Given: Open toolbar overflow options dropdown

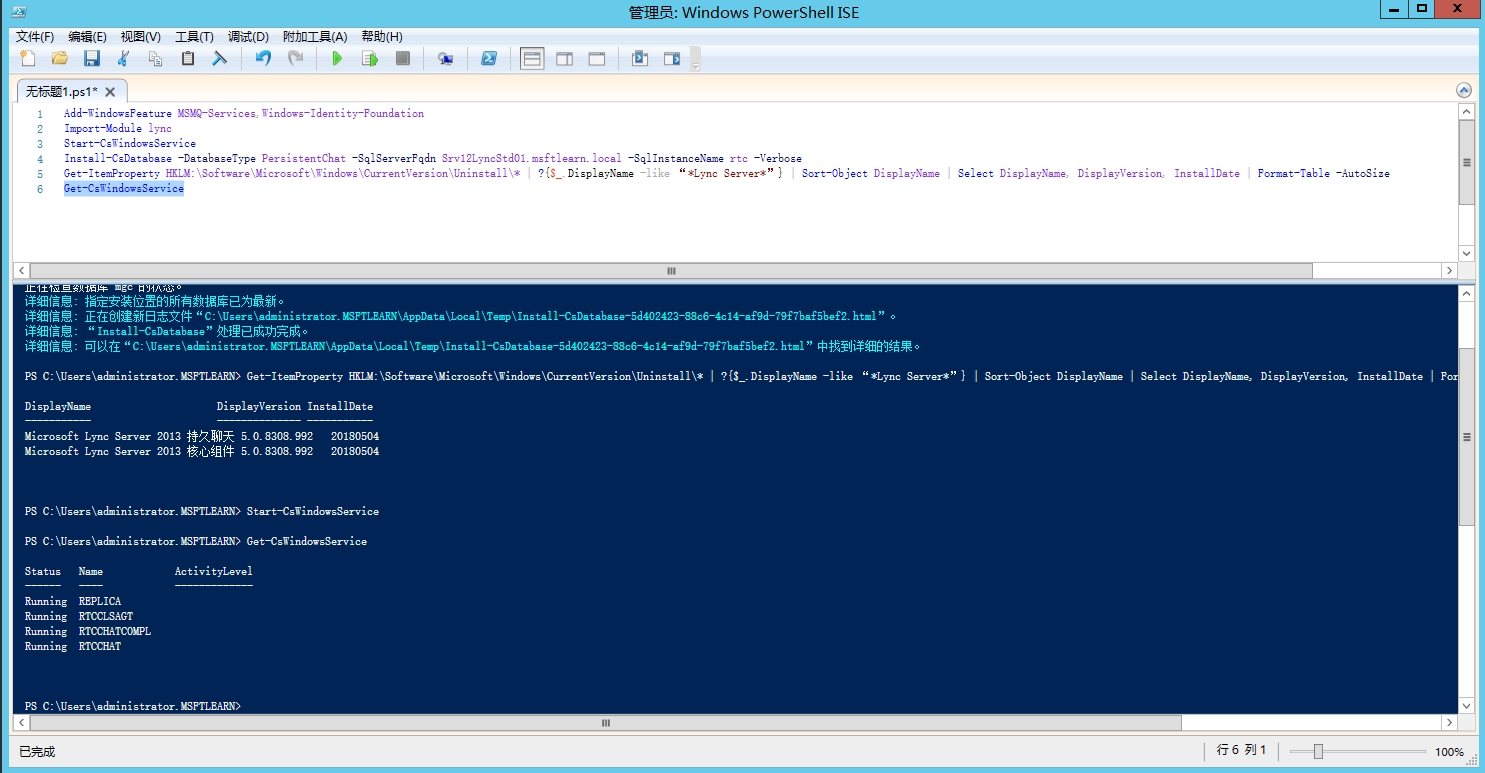Looking at the screenshot, I should click(696, 60).
